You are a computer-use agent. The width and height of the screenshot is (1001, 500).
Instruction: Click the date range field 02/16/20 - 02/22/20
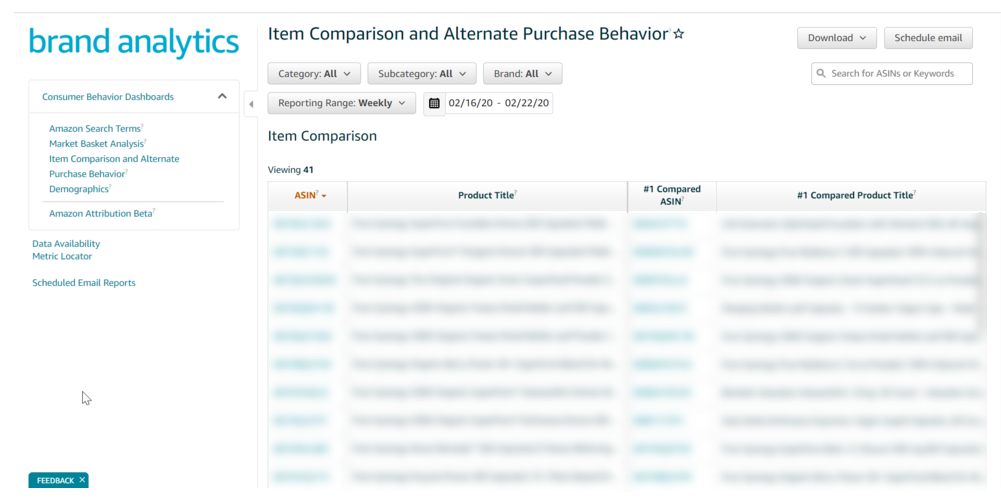tap(499, 103)
